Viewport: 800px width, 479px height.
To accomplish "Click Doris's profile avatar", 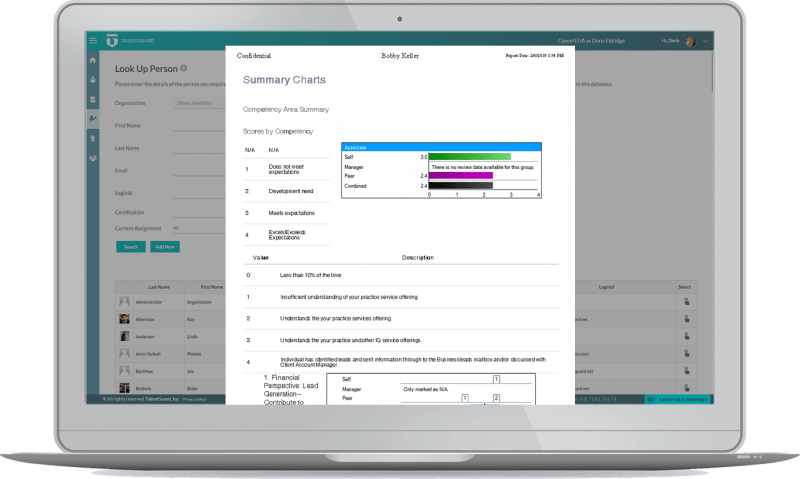I will pyautogui.click(x=691, y=41).
